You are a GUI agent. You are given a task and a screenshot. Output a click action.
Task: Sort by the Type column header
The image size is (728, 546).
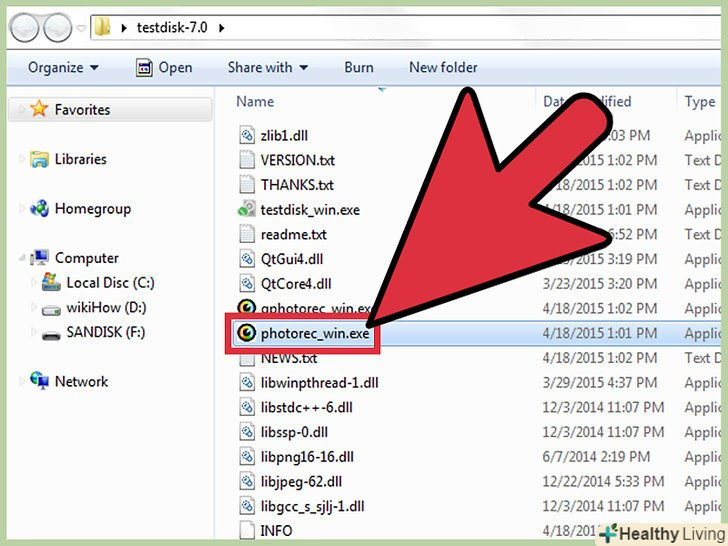(700, 102)
